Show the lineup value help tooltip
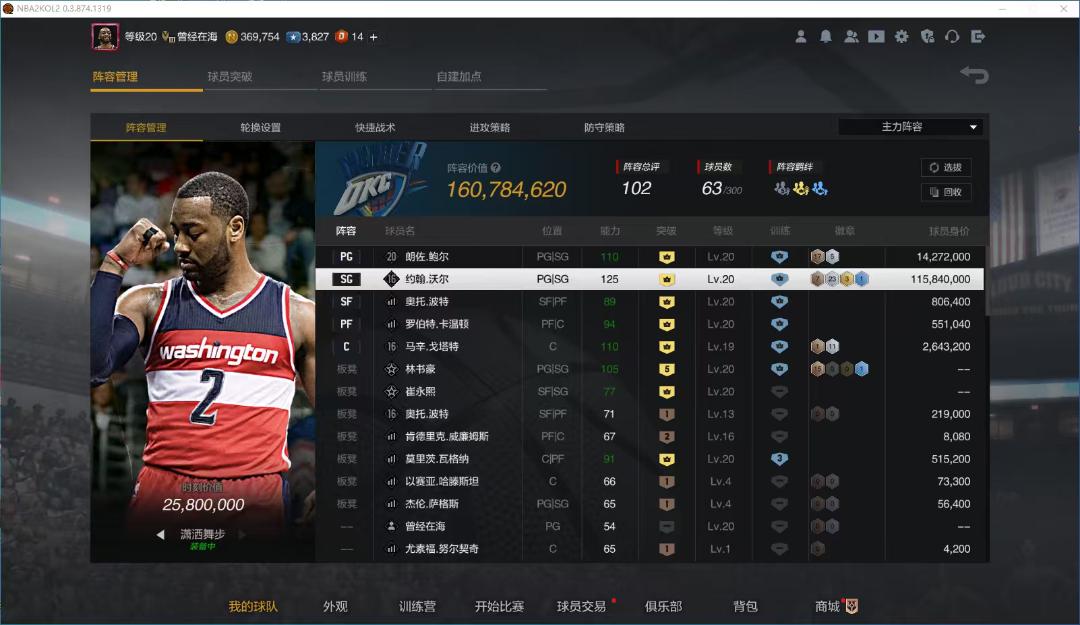Screen dimensions: 1080x625 (496, 167)
